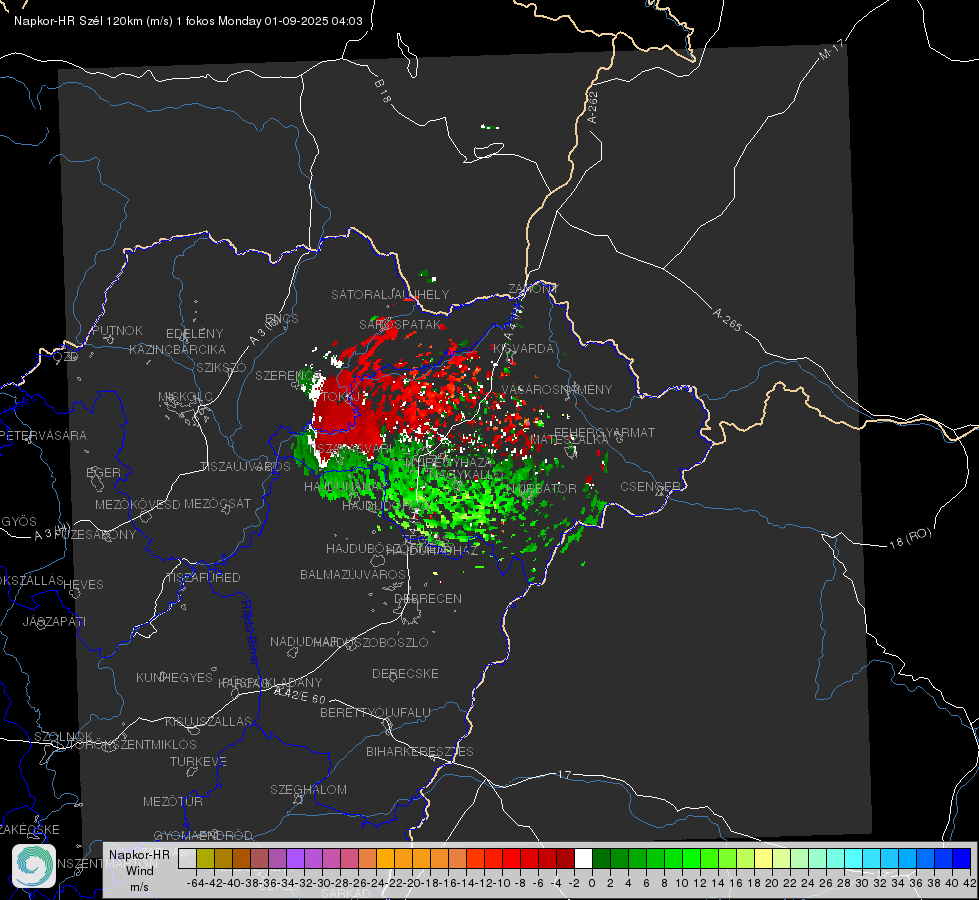Choose the dark green swatch between 0 and 2
The height and width of the screenshot is (900, 979).
[x=601, y=858]
